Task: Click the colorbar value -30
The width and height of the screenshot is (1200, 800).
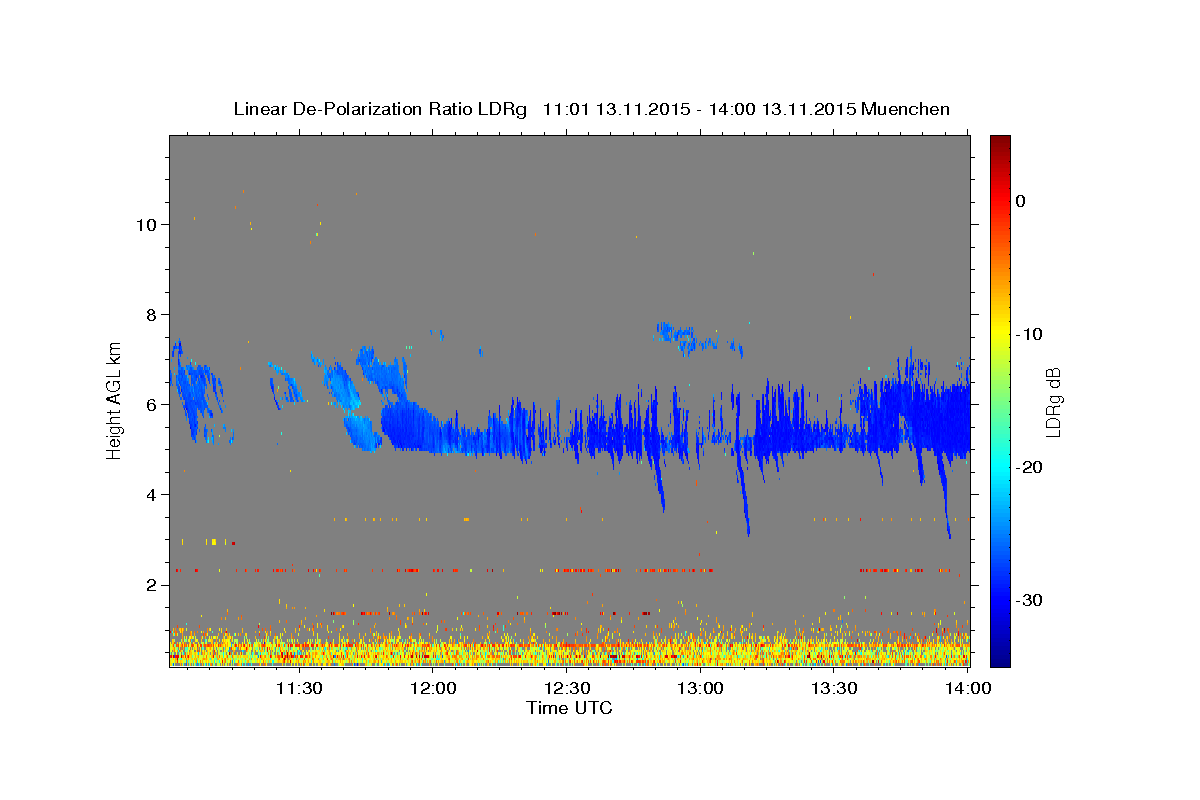Action: tap(1029, 600)
